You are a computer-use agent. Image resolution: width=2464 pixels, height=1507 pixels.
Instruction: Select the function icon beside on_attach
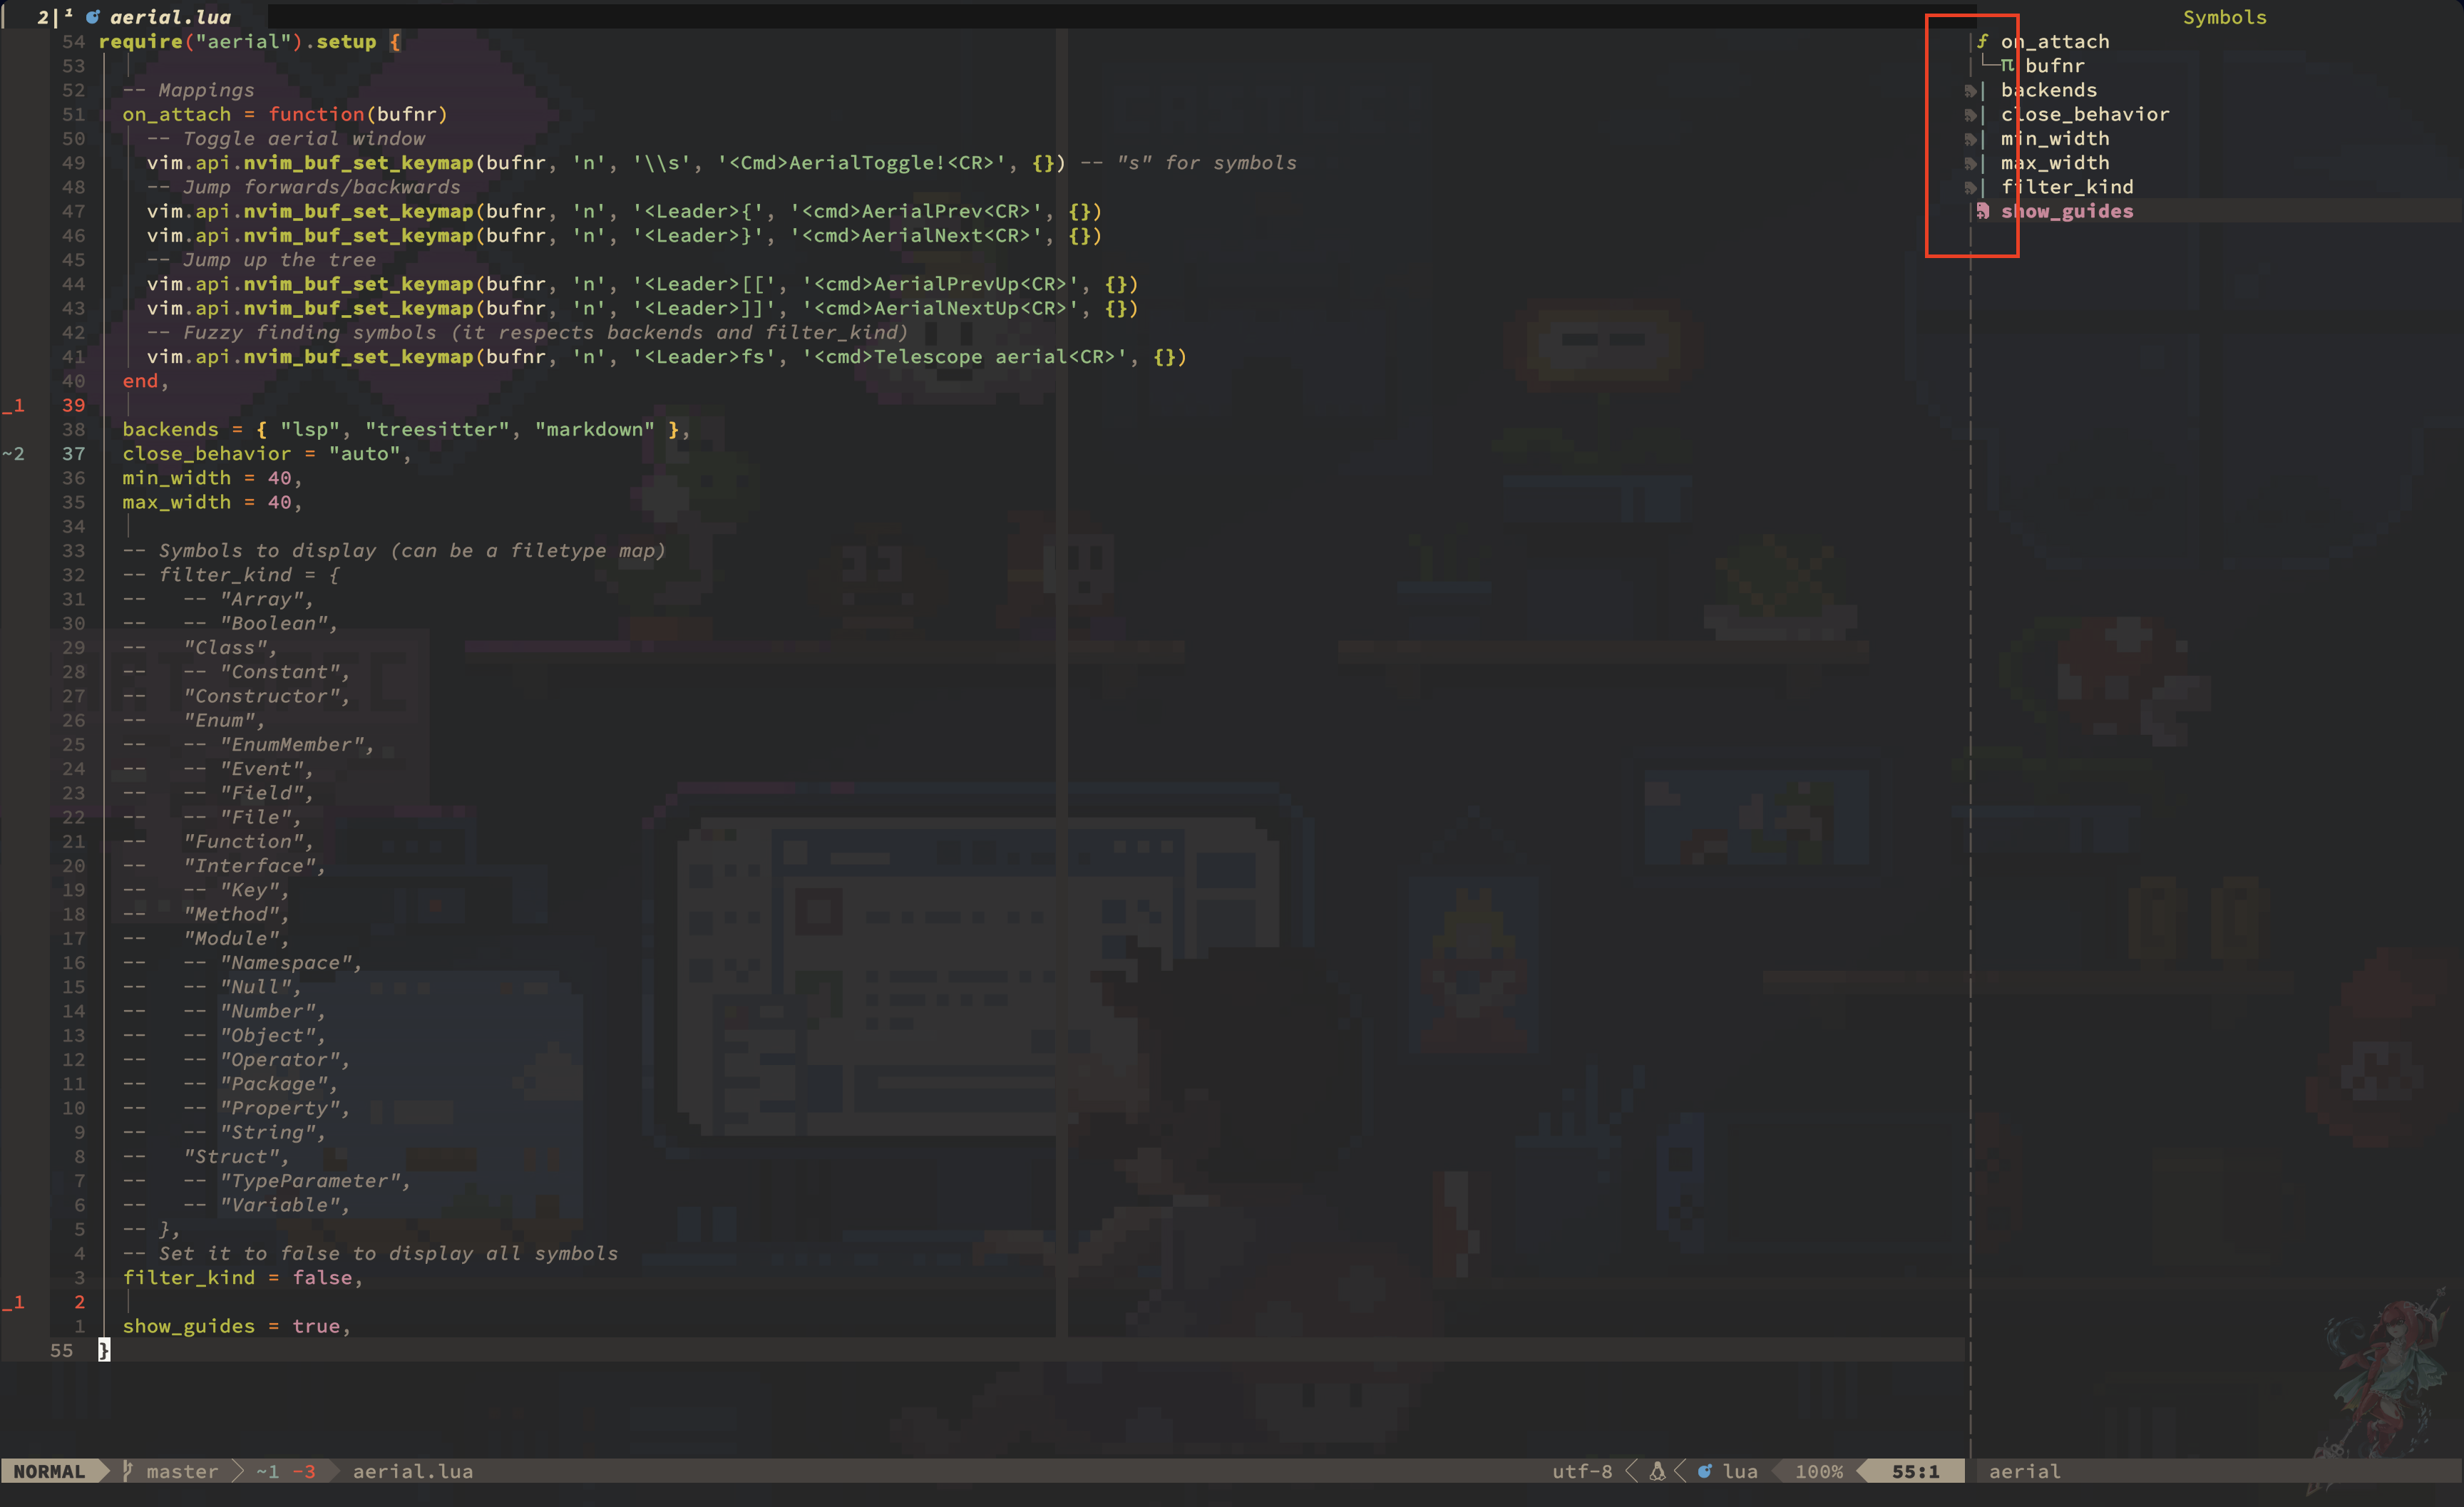pyautogui.click(x=1981, y=41)
